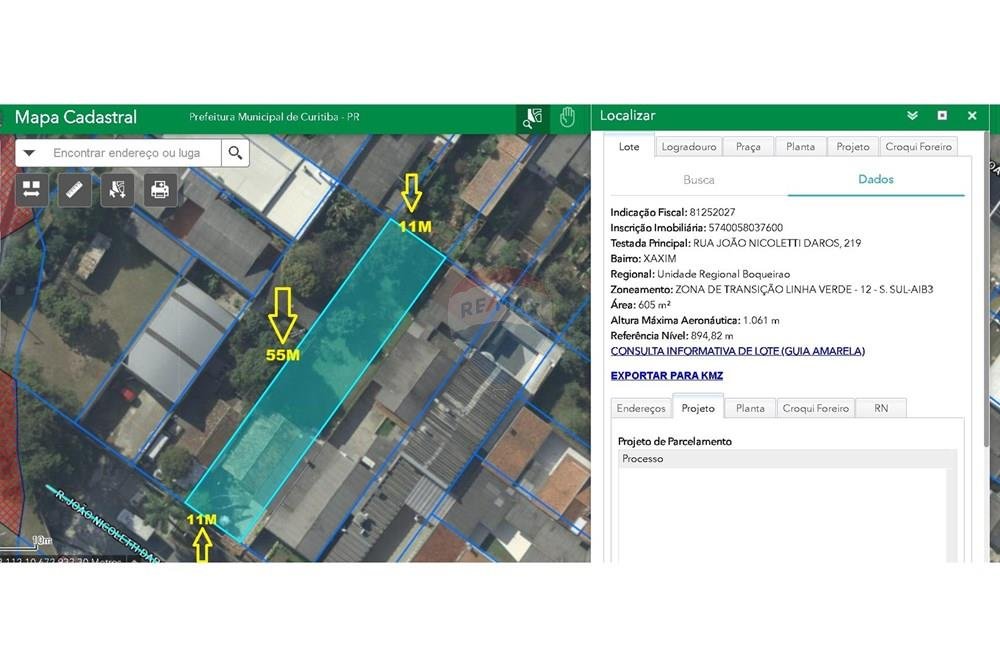Collapse the Localizar panel with double chevron
This screenshot has height=667, width=1000.
pos(912,116)
